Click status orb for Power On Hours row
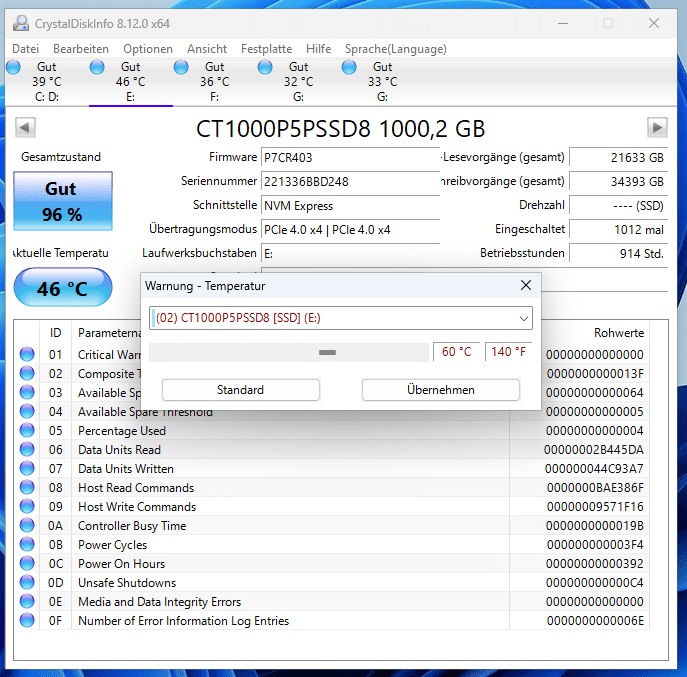Screen dimensions: 687x677 (27, 563)
